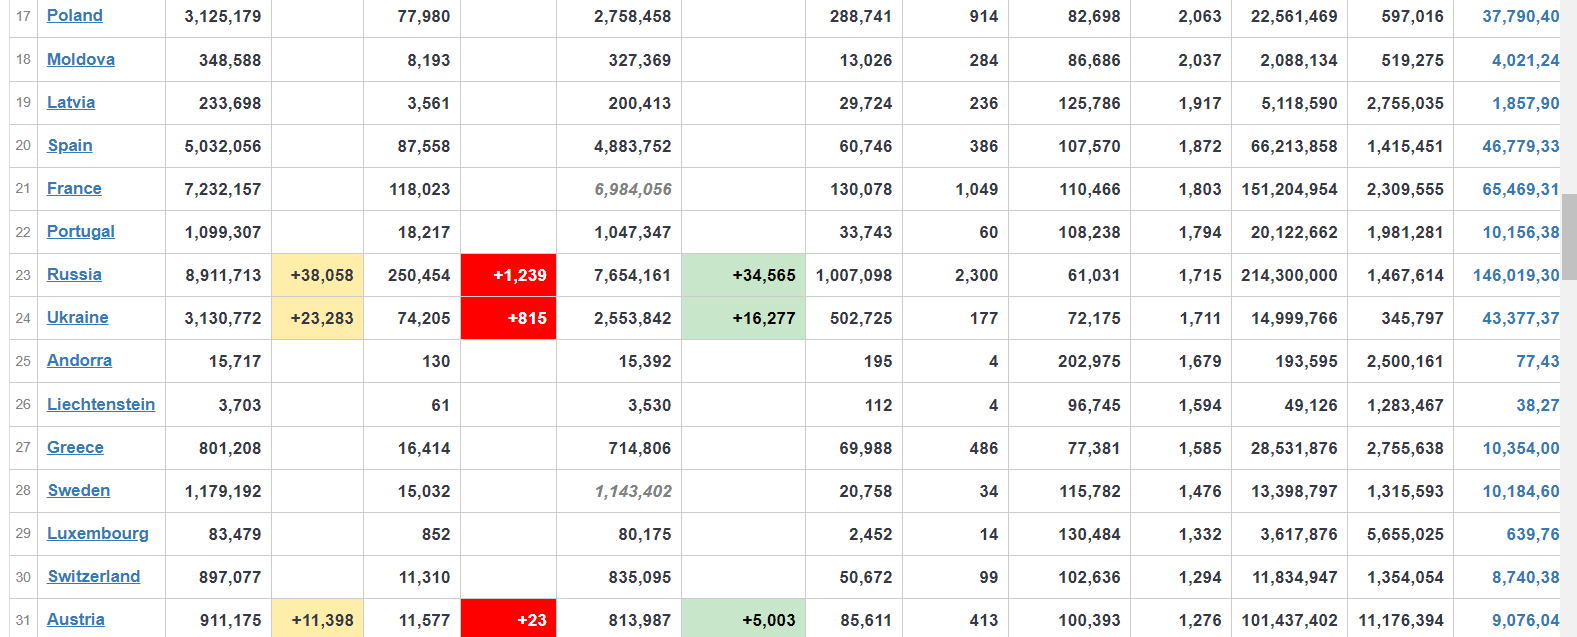Open Latvia's country page link
The width and height of the screenshot is (1577, 637).
click(x=71, y=102)
